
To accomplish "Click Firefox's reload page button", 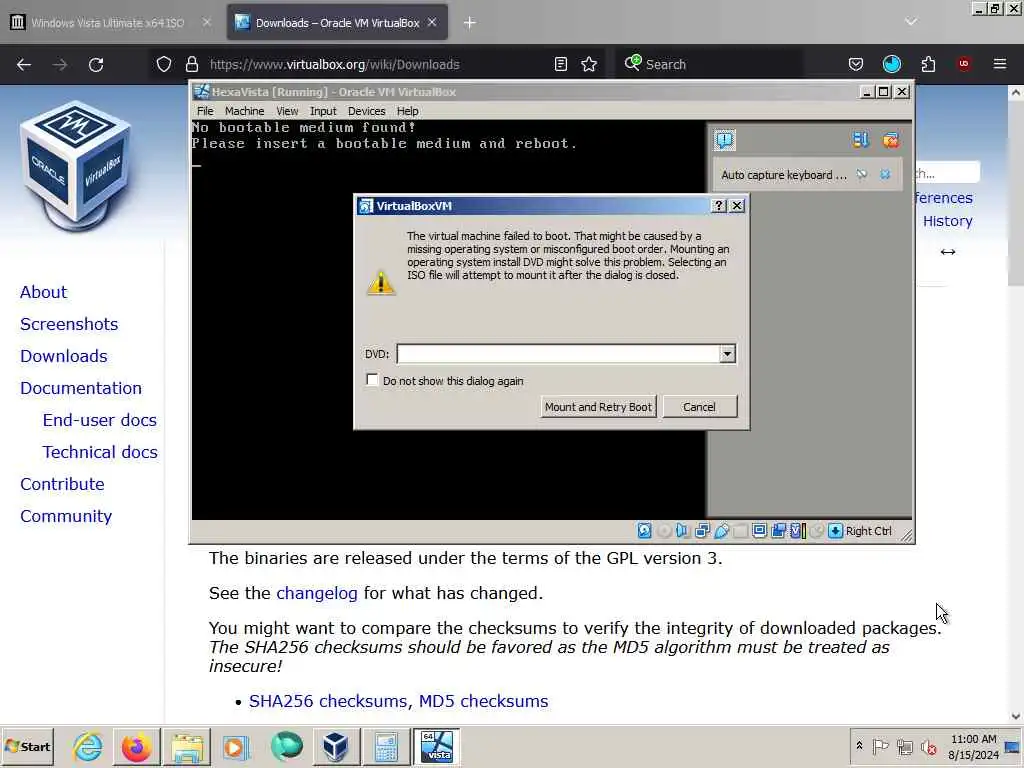I will 96,64.
